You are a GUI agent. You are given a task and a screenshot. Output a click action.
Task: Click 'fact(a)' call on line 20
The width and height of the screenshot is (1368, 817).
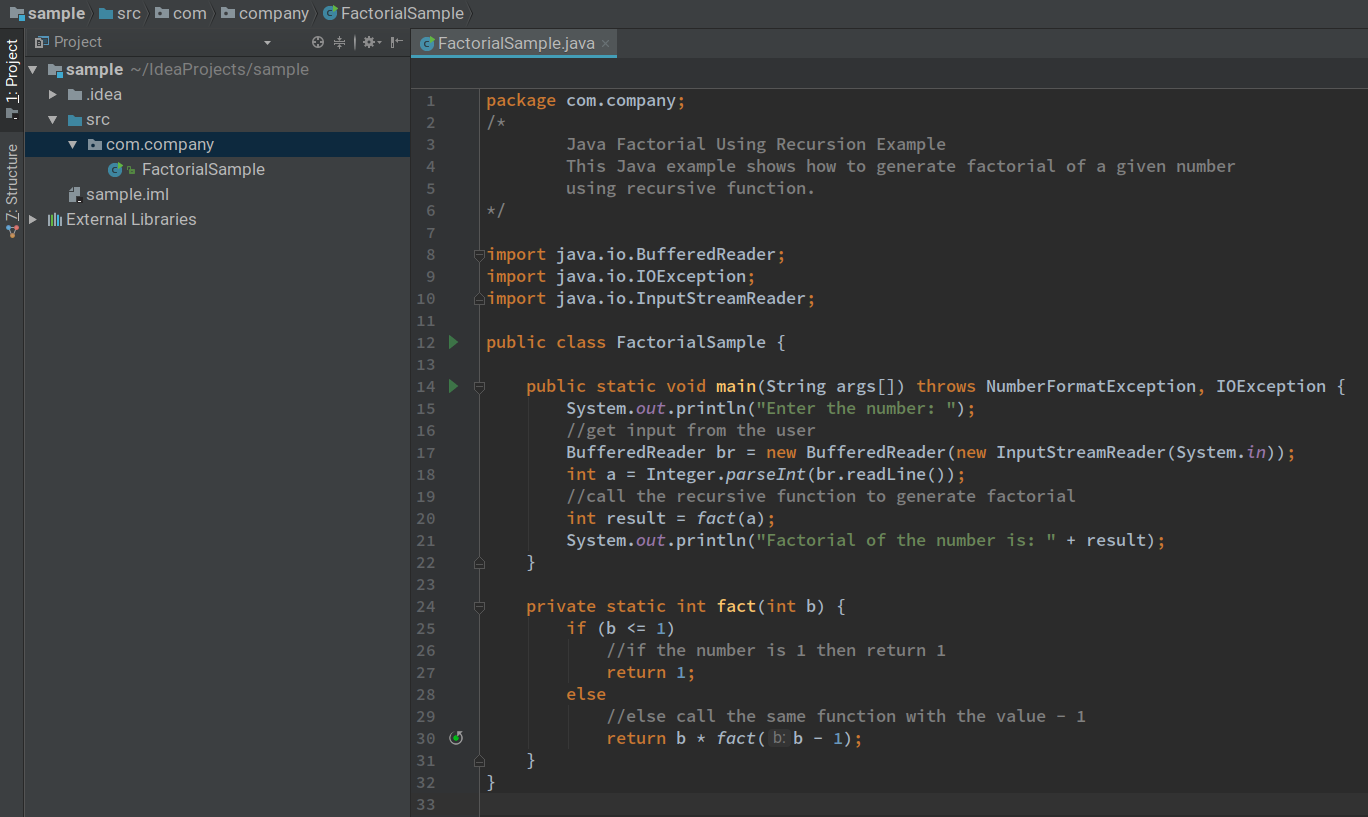point(731,518)
